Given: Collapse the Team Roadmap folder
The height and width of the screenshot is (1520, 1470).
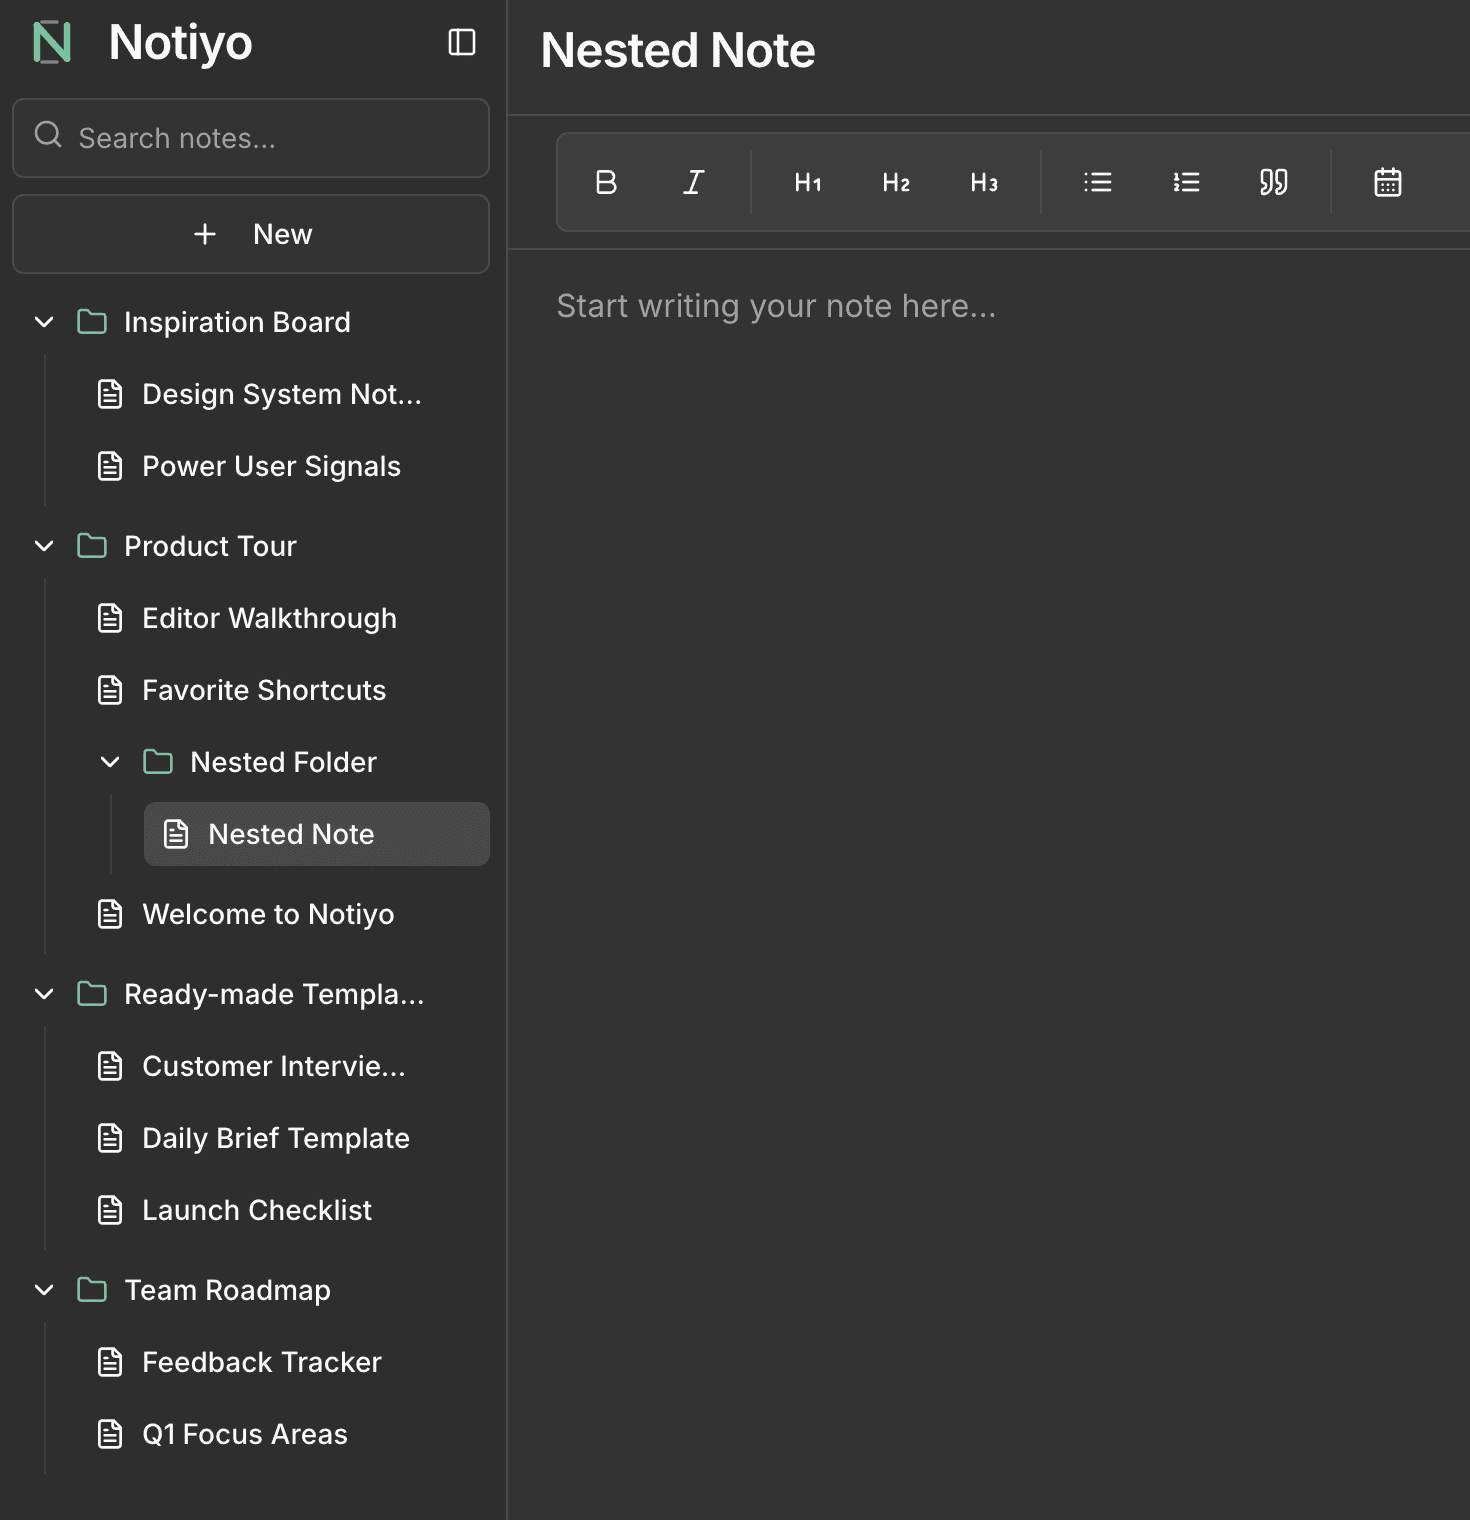Looking at the screenshot, I should pos(44,1289).
